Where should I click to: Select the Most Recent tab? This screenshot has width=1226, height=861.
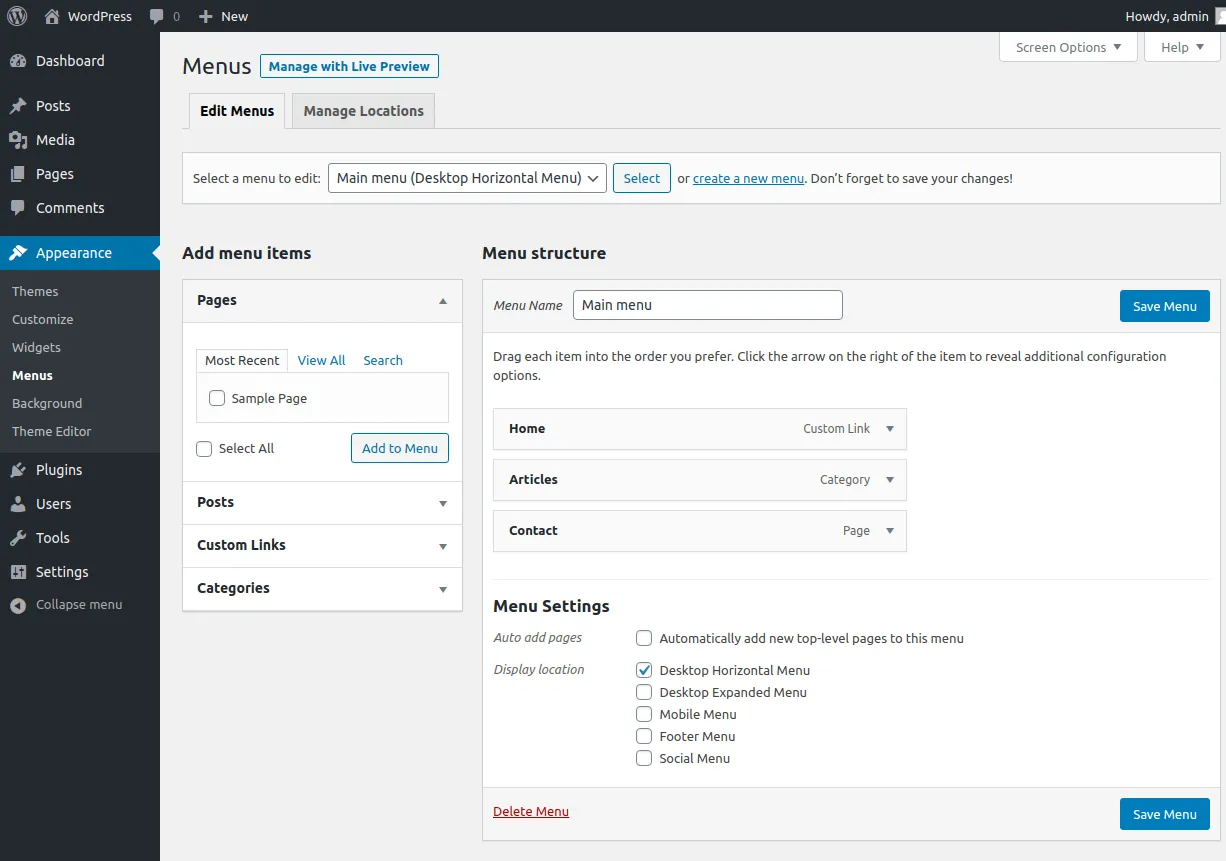(x=242, y=360)
